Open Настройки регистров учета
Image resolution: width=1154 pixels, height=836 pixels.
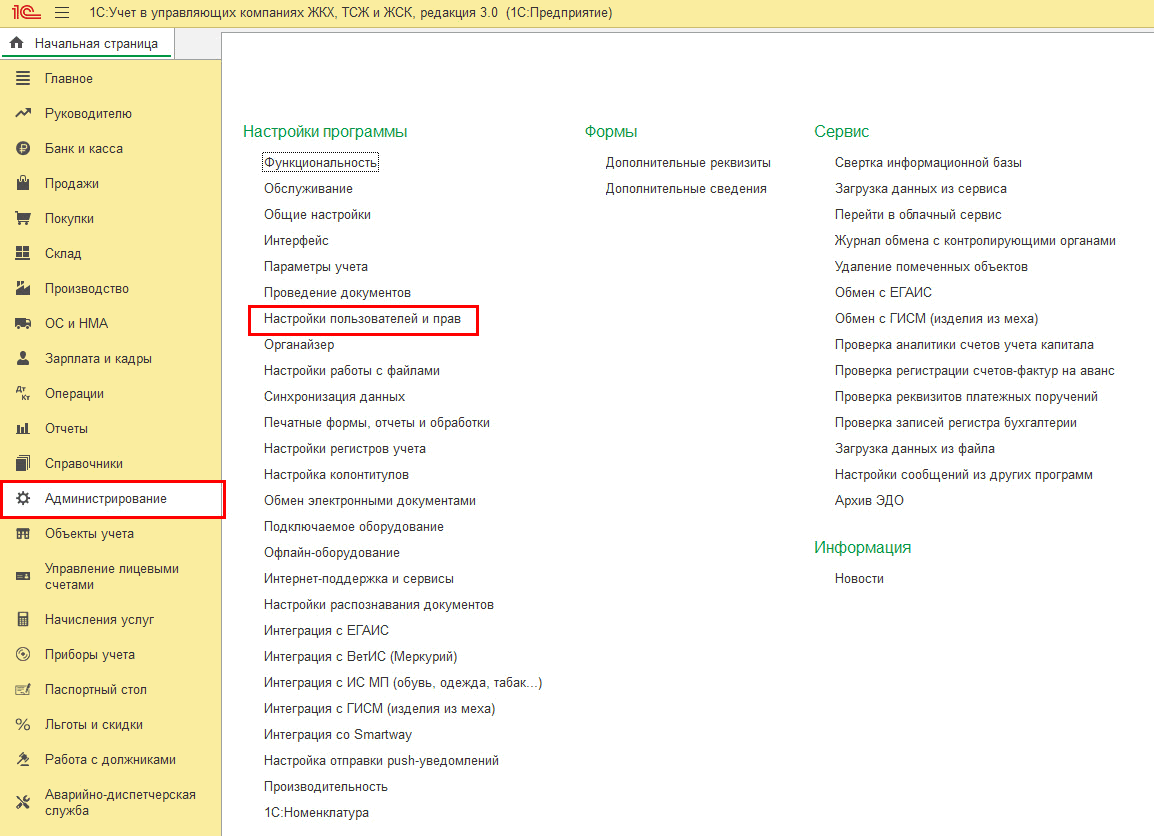tap(344, 449)
